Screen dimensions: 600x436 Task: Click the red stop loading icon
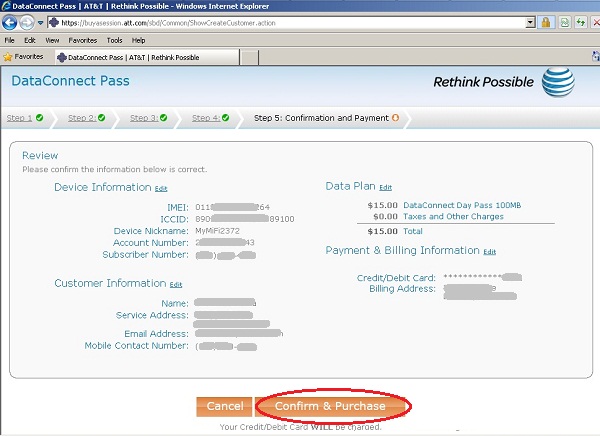(x=596, y=23)
